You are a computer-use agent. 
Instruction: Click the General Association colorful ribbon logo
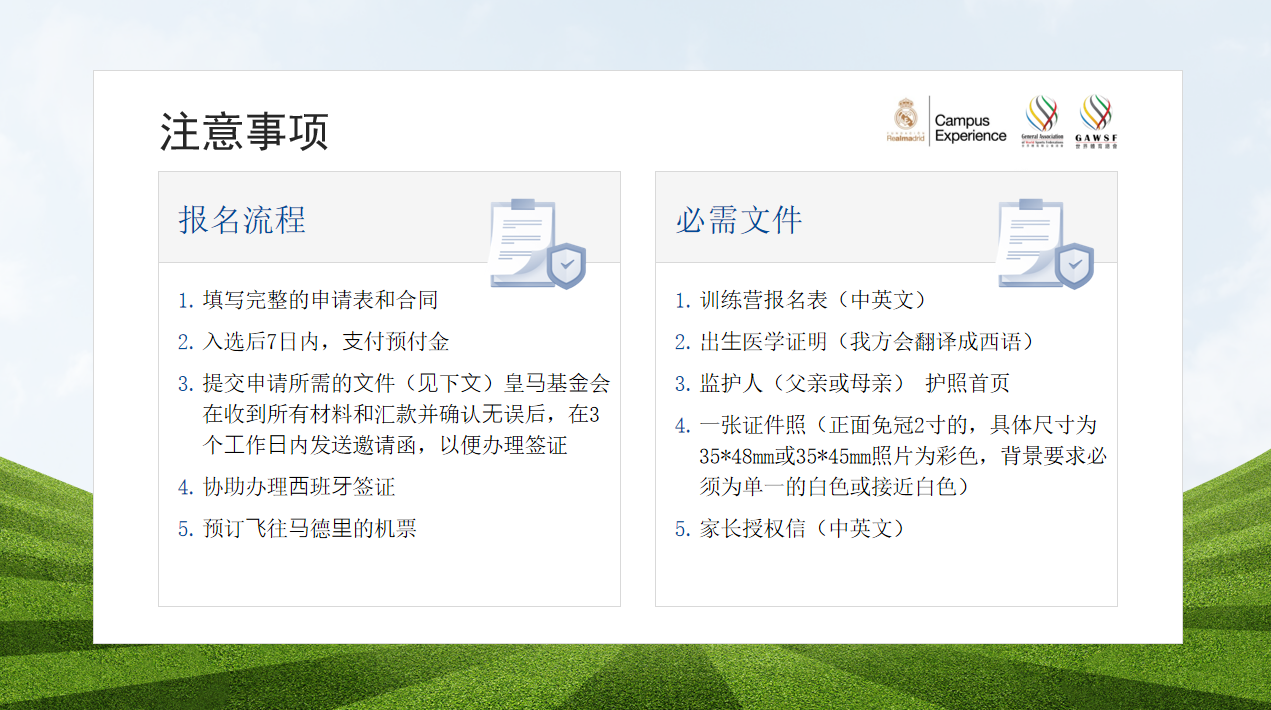1041,120
